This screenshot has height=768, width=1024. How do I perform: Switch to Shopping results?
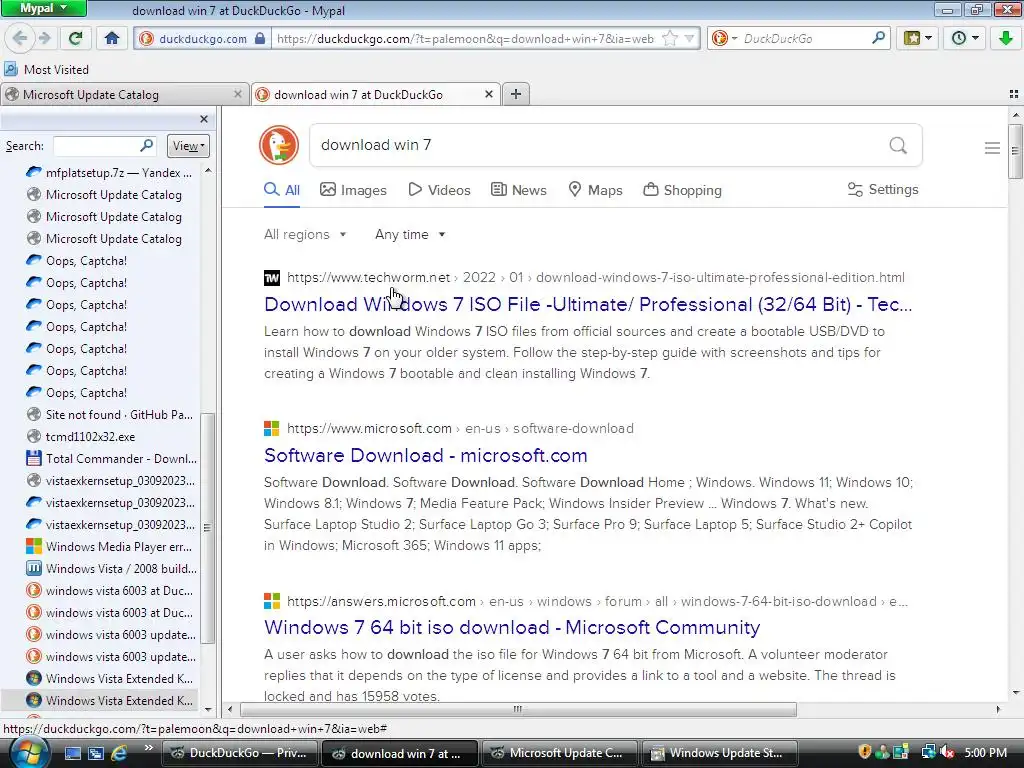coord(682,190)
